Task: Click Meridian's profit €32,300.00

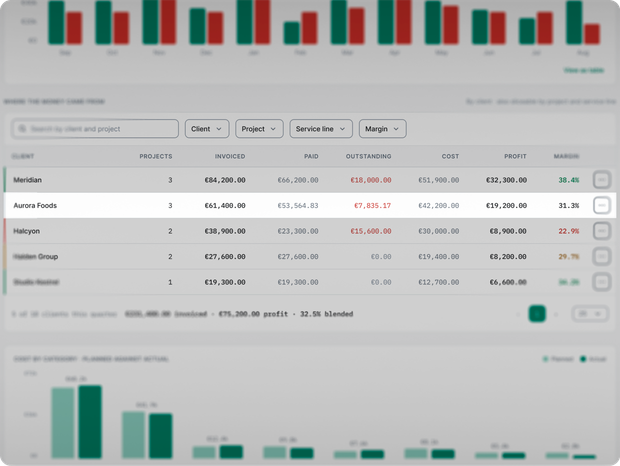Action: coord(506,180)
